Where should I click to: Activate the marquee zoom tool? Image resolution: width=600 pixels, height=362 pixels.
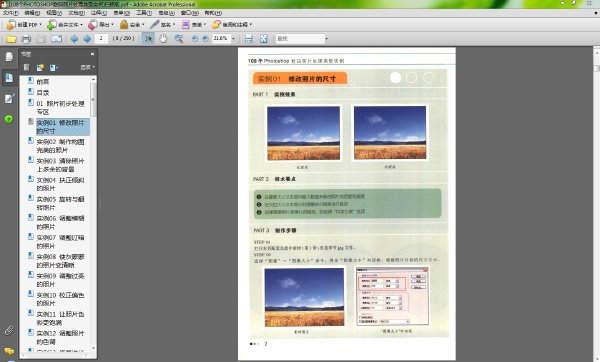click(178, 38)
